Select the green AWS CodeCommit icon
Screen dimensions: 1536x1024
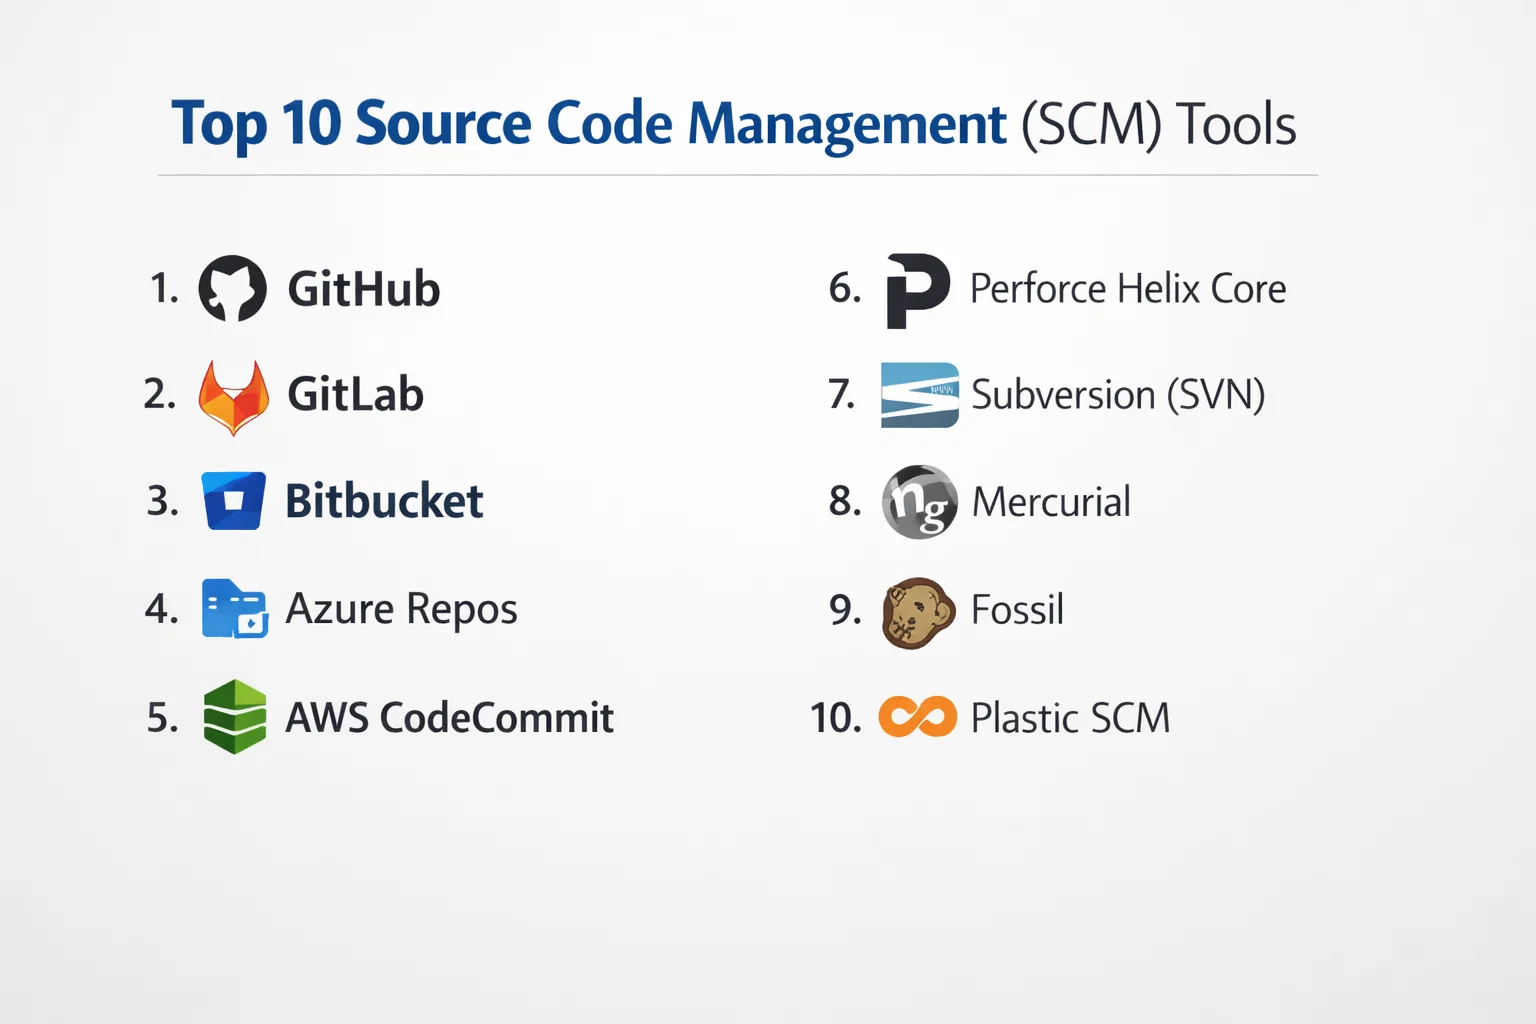[x=234, y=717]
